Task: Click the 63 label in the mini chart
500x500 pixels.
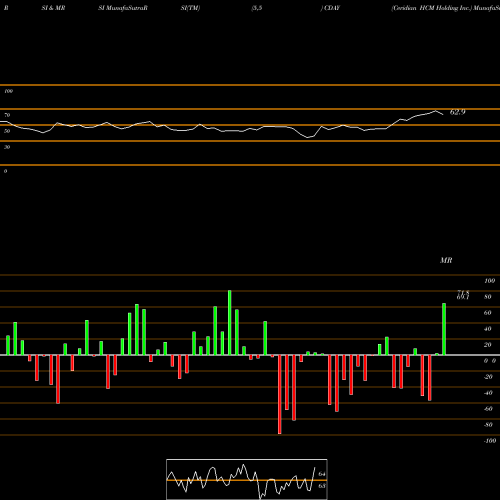Action: coord(322,486)
